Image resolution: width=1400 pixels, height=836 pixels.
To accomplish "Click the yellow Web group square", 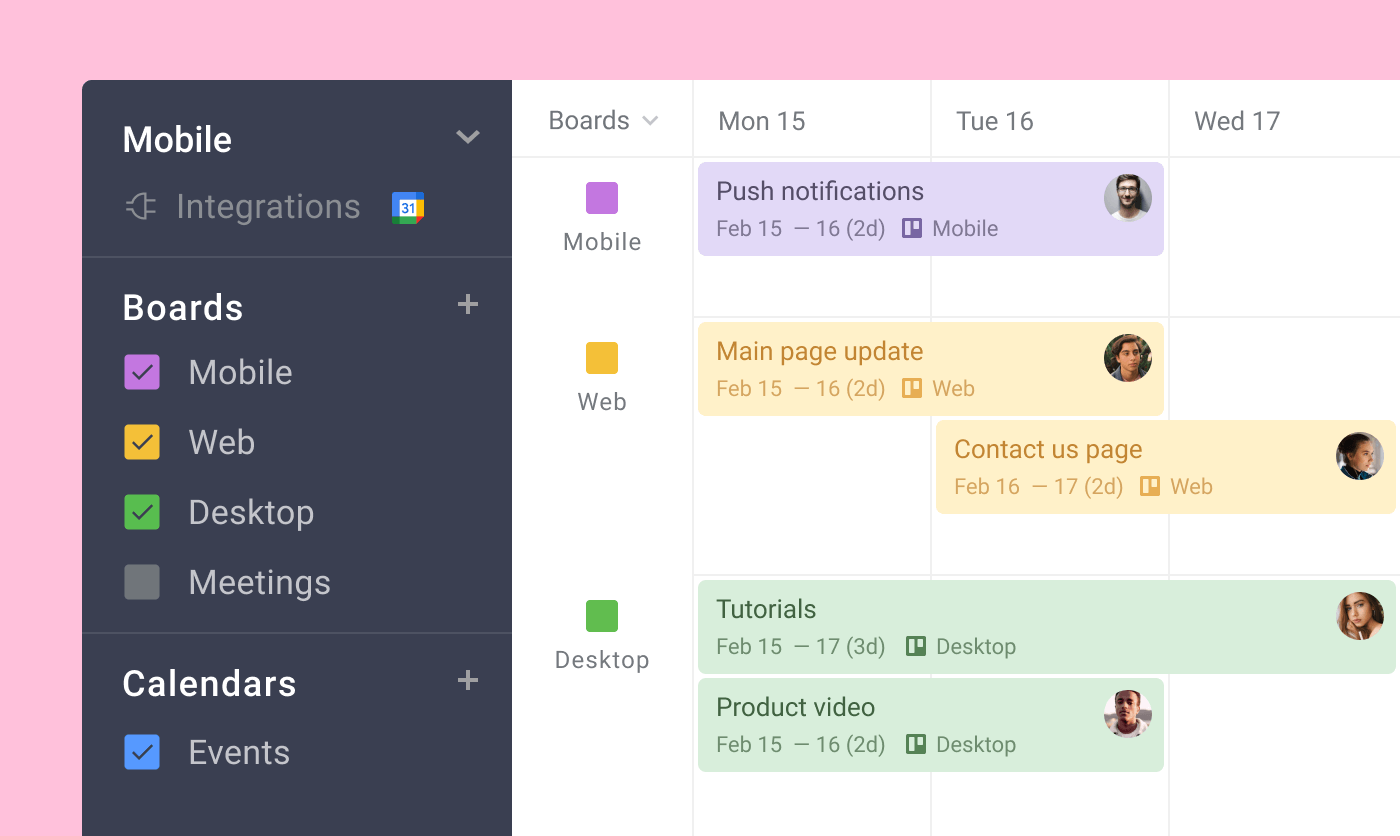I will 601,358.
